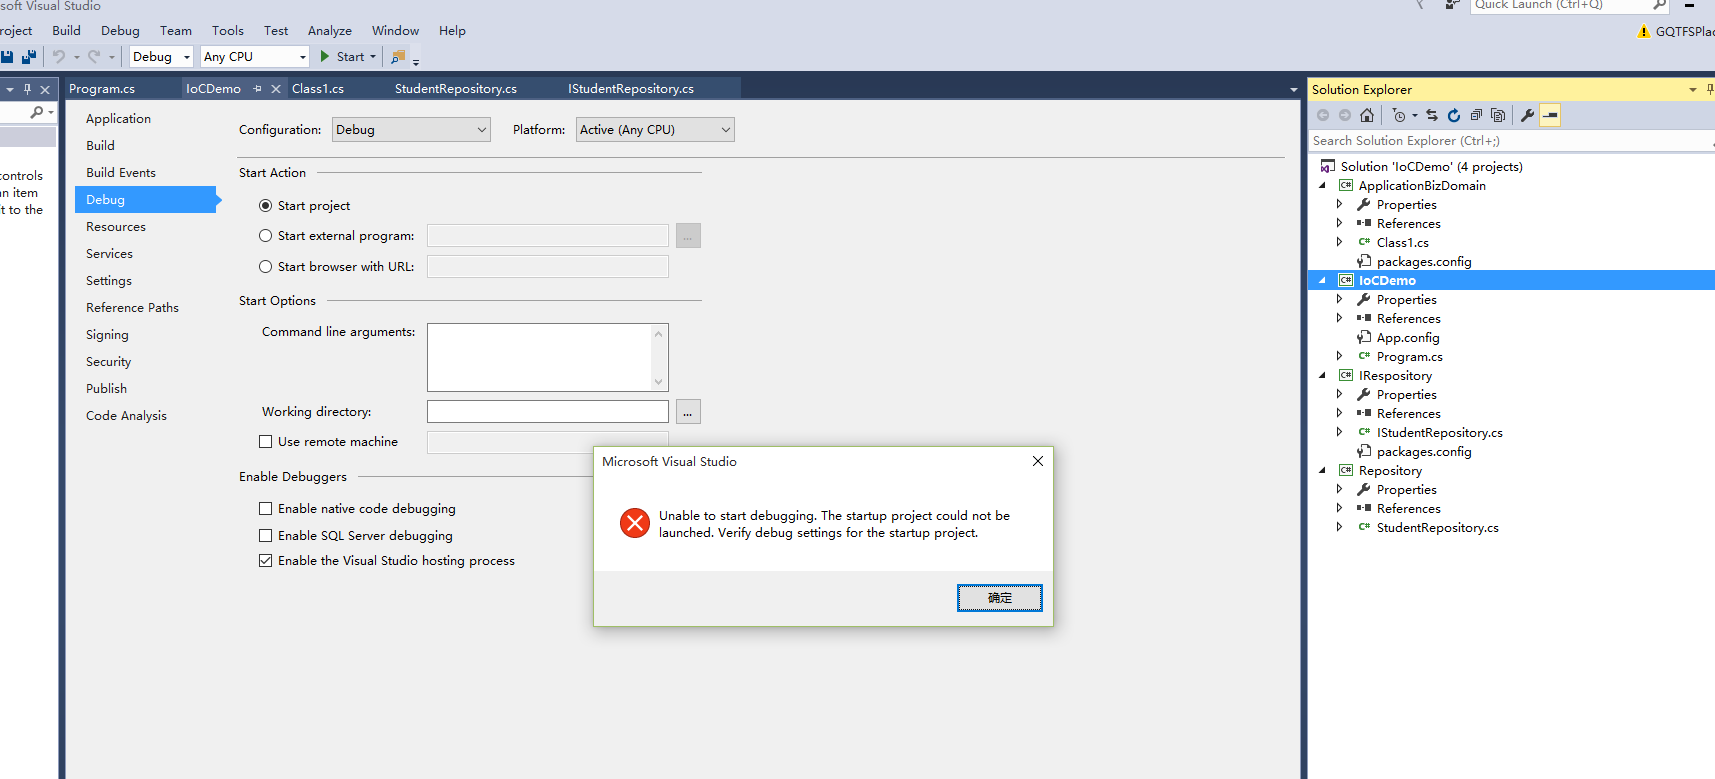1715x779 pixels.
Task: Click Sync with Active Document icon
Action: point(1432,115)
